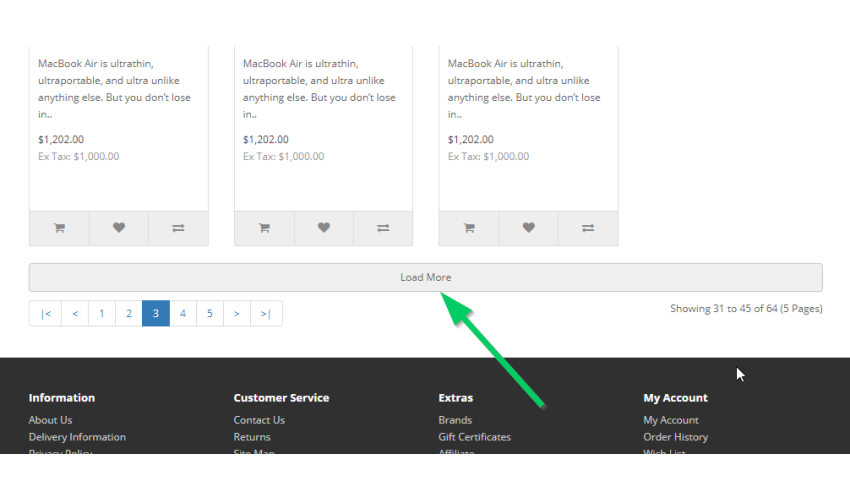Select the active page 3 button
The image size is (850, 500).
[x=156, y=313]
